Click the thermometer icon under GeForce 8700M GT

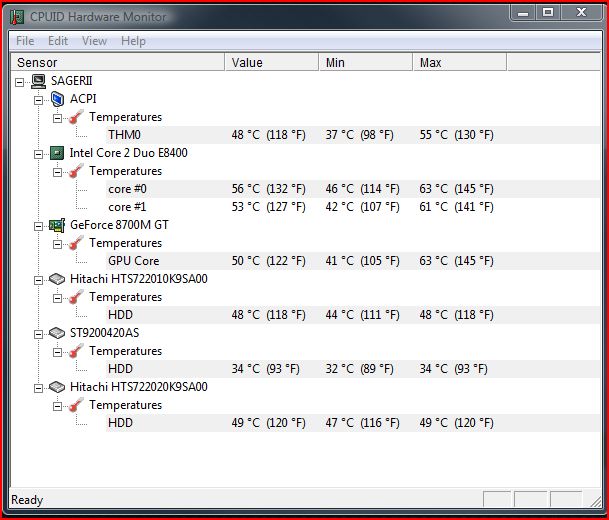pyautogui.click(x=76, y=243)
